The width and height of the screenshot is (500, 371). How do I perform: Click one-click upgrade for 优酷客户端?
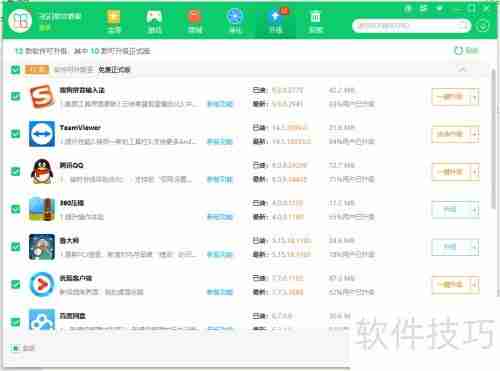450,285
